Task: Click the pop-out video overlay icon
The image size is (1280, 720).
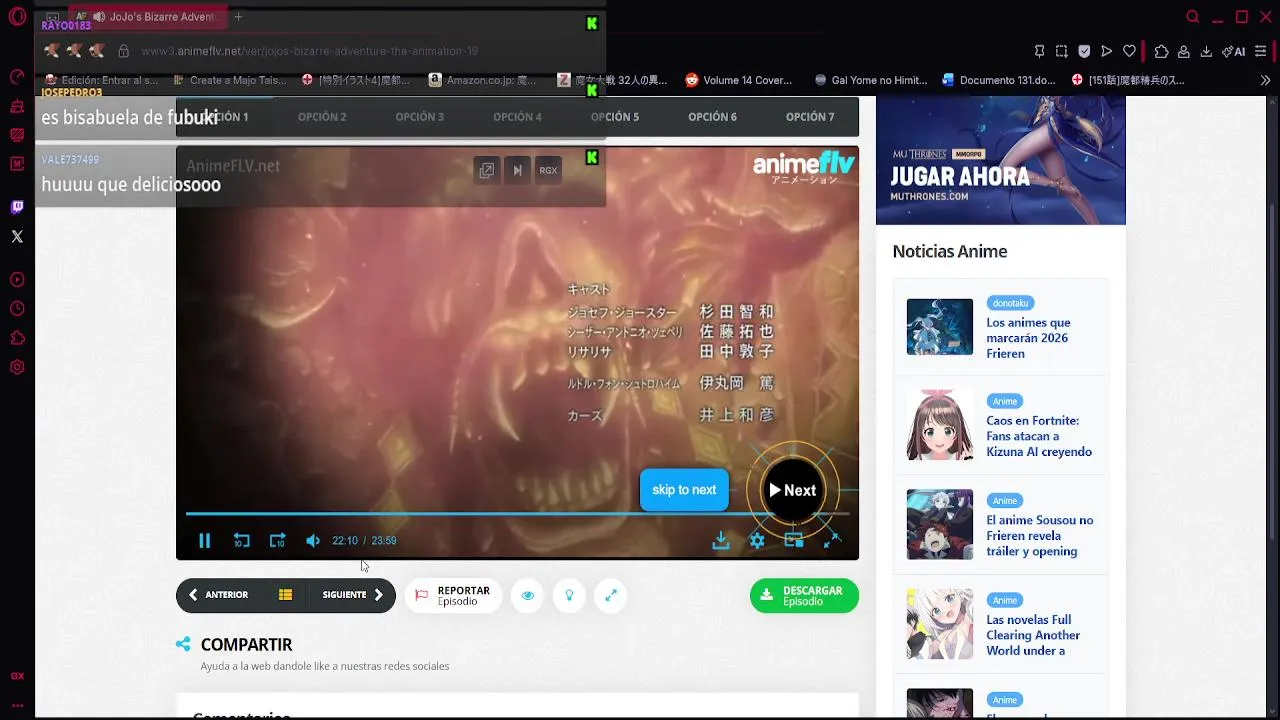Action: pos(486,170)
